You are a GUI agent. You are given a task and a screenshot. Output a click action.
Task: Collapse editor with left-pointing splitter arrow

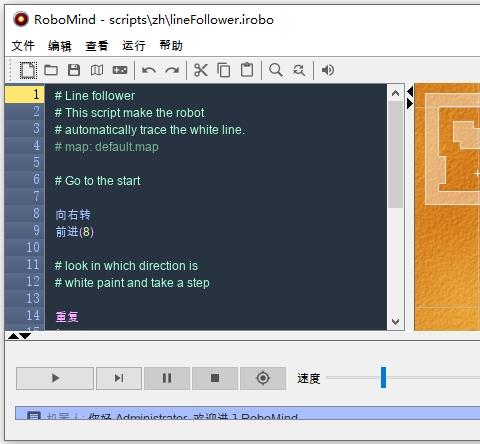[x=410, y=91]
